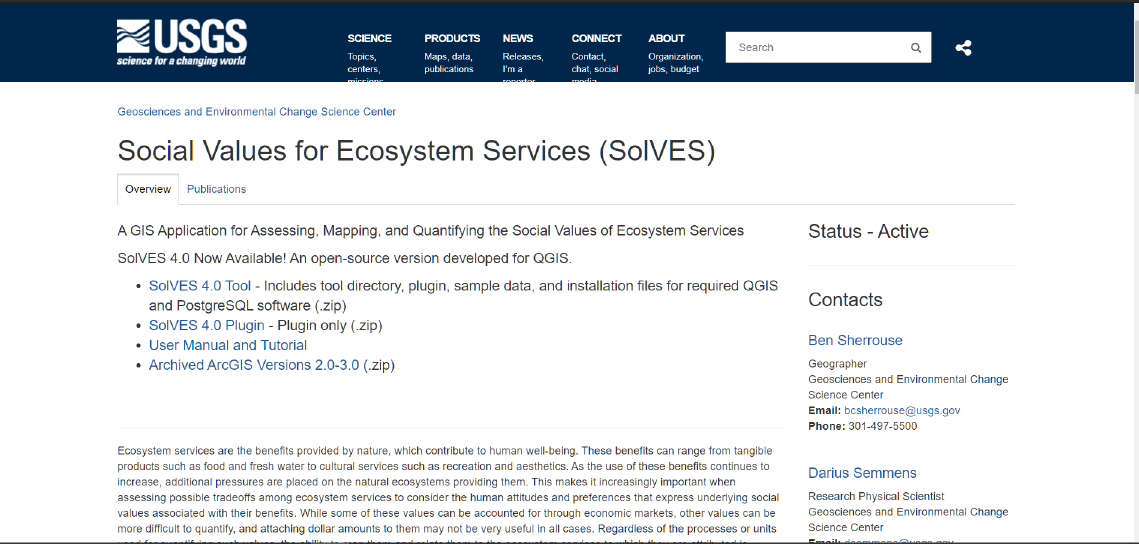Open the Science menu

[369, 38]
